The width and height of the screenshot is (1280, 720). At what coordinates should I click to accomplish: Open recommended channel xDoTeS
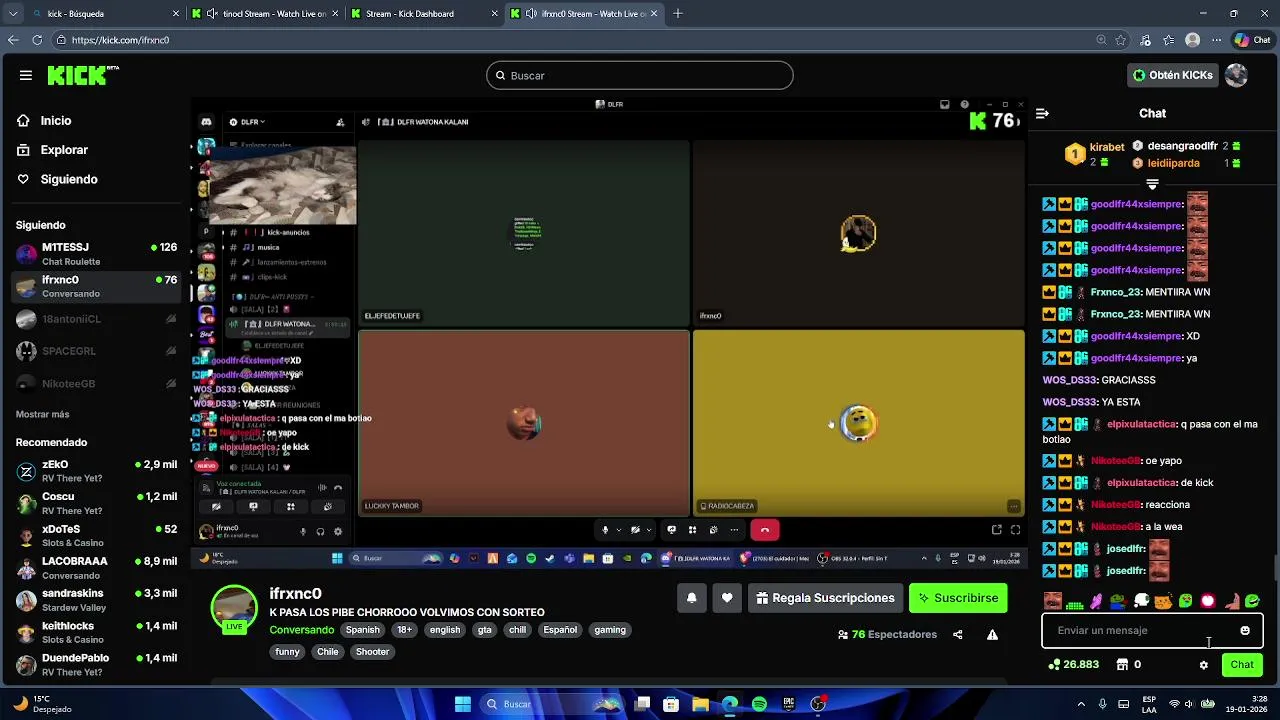pyautogui.click(x=97, y=535)
